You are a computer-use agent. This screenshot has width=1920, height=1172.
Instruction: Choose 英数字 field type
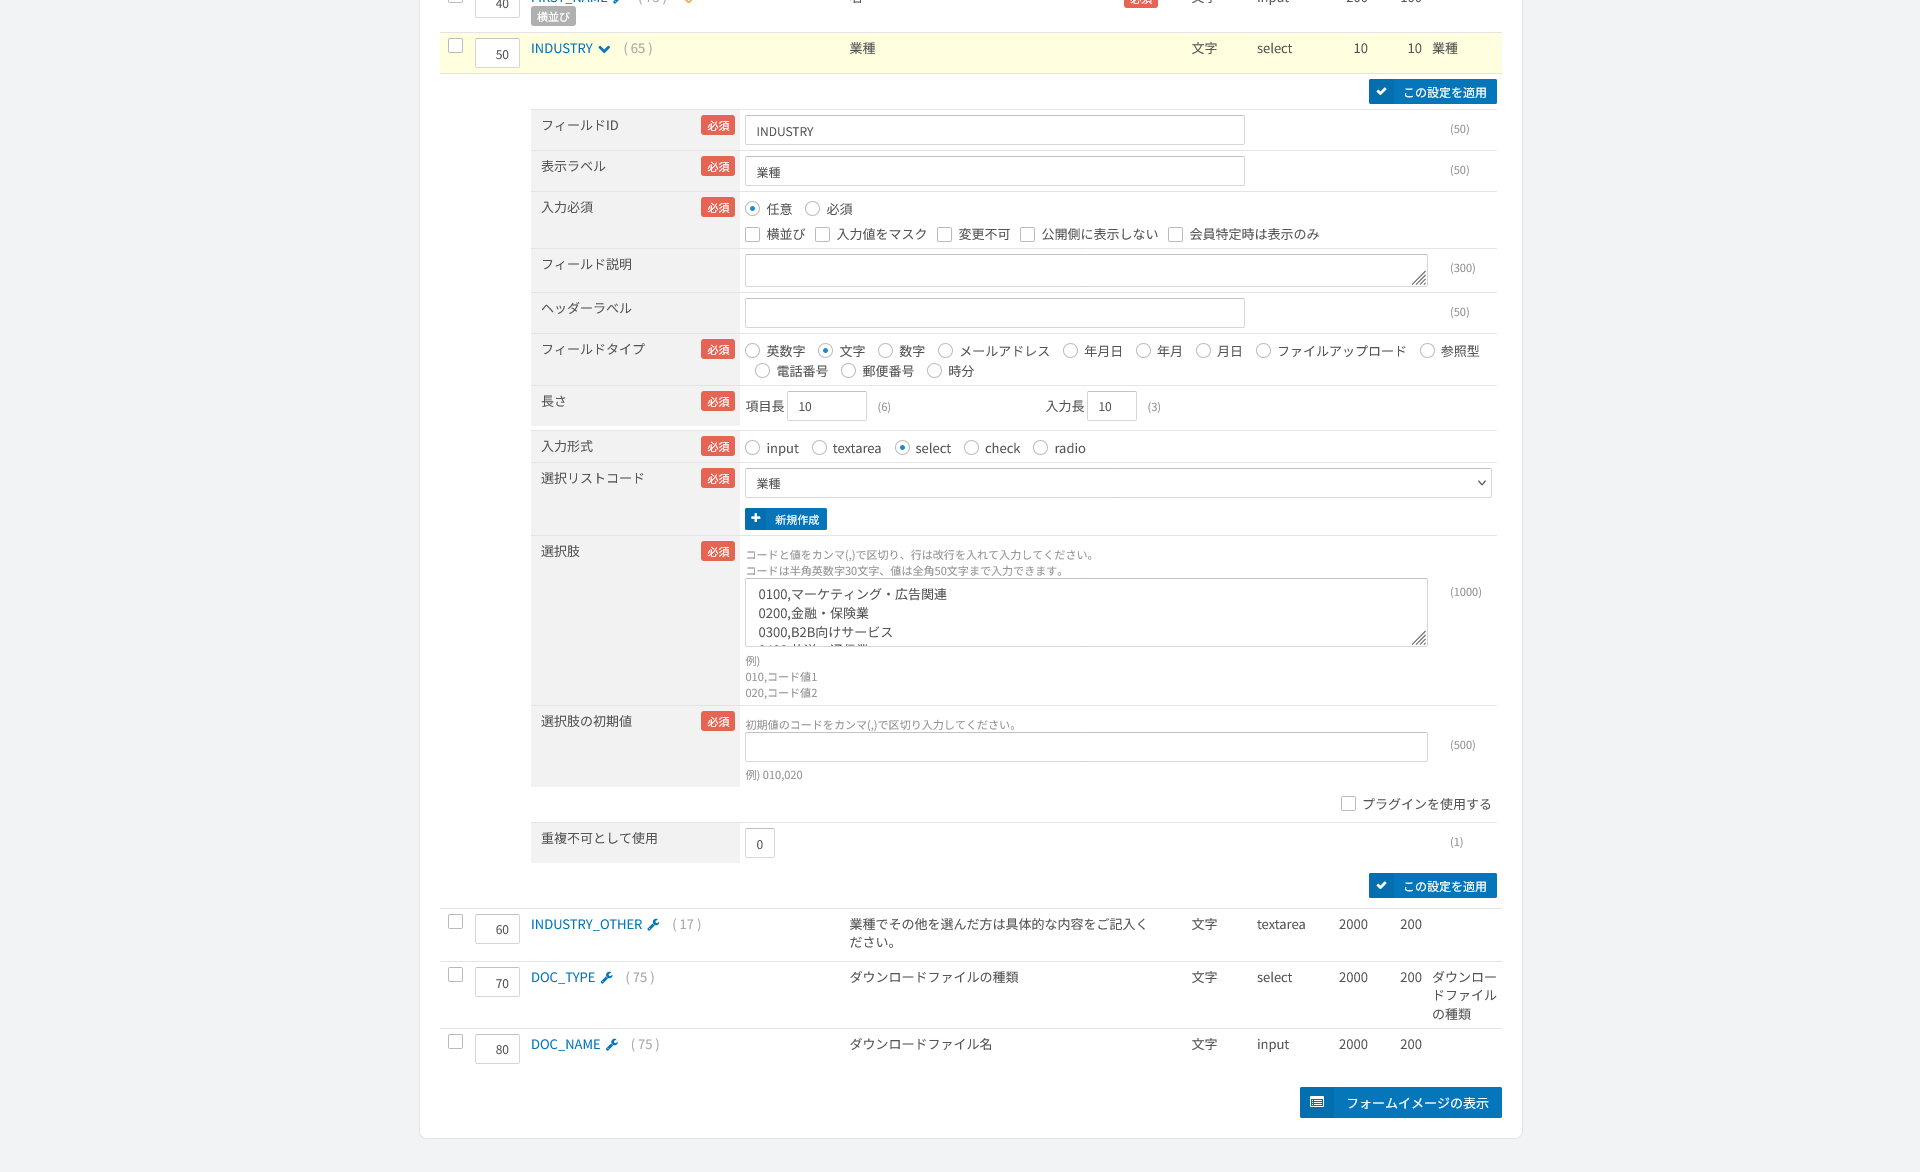753,351
